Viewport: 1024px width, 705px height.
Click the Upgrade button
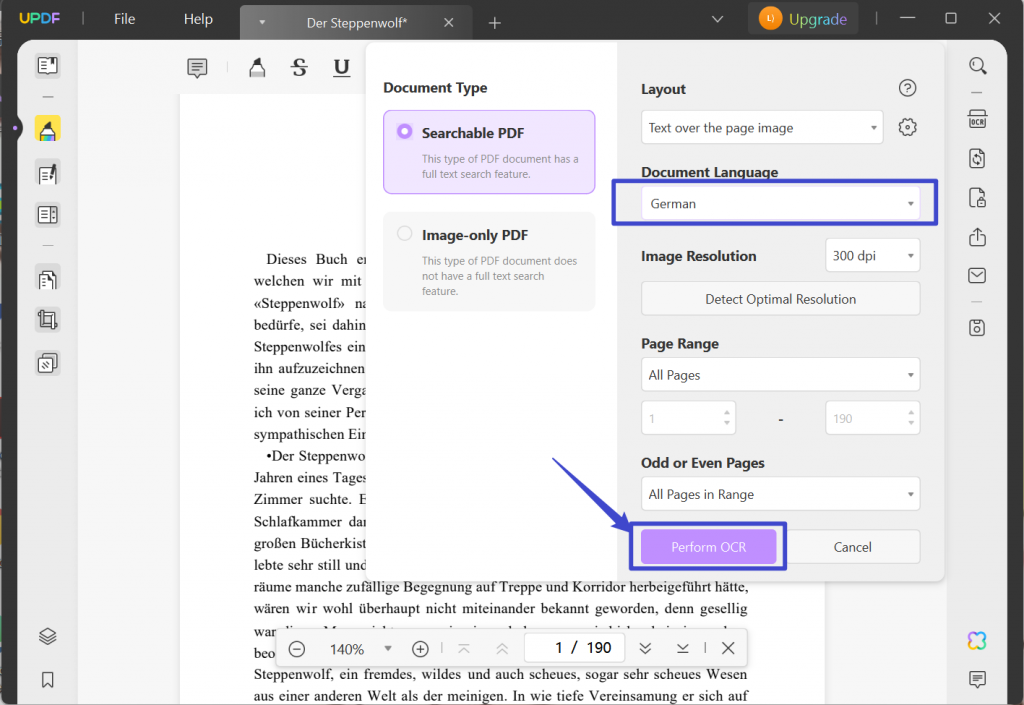point(803,18)
